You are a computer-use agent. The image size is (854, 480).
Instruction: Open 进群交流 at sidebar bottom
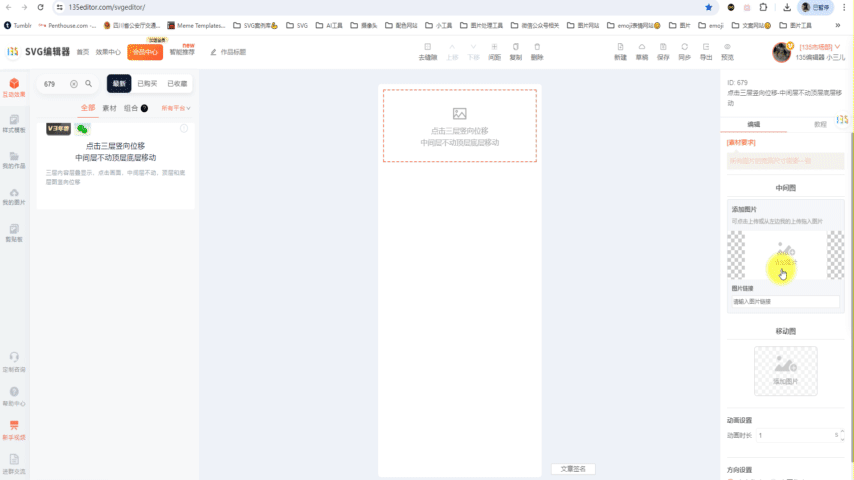(x=14, y=465)
